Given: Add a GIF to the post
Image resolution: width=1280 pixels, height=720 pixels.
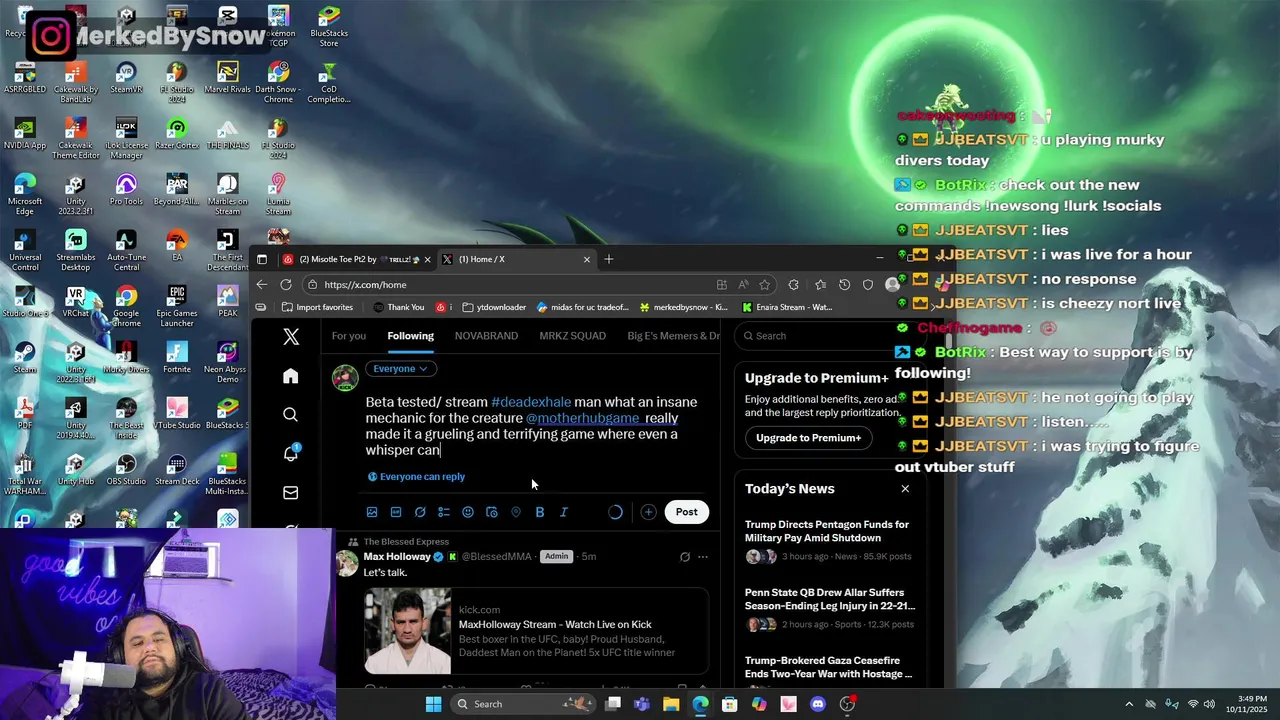Looking at the screenshot, I should click(396, 512).
